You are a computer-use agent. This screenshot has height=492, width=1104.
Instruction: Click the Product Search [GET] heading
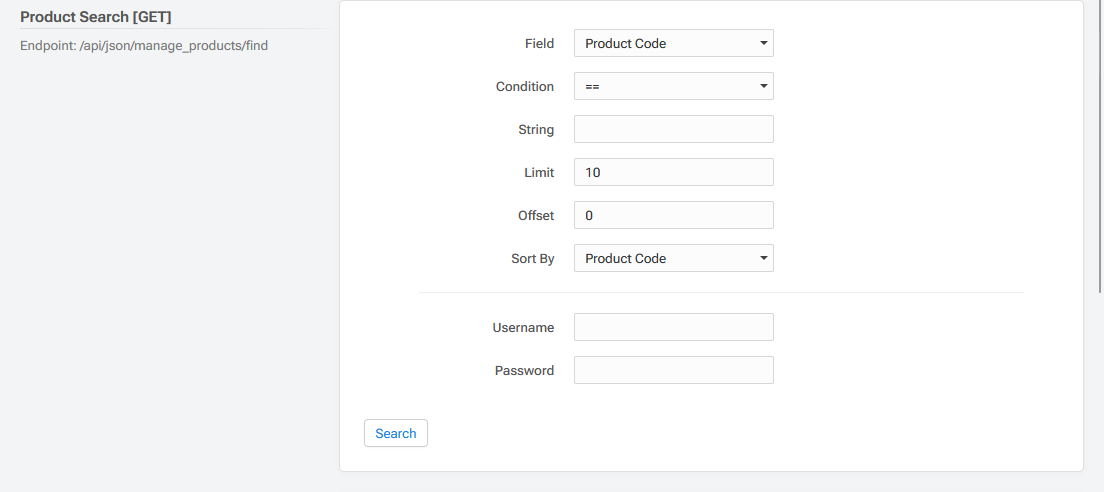96,17
